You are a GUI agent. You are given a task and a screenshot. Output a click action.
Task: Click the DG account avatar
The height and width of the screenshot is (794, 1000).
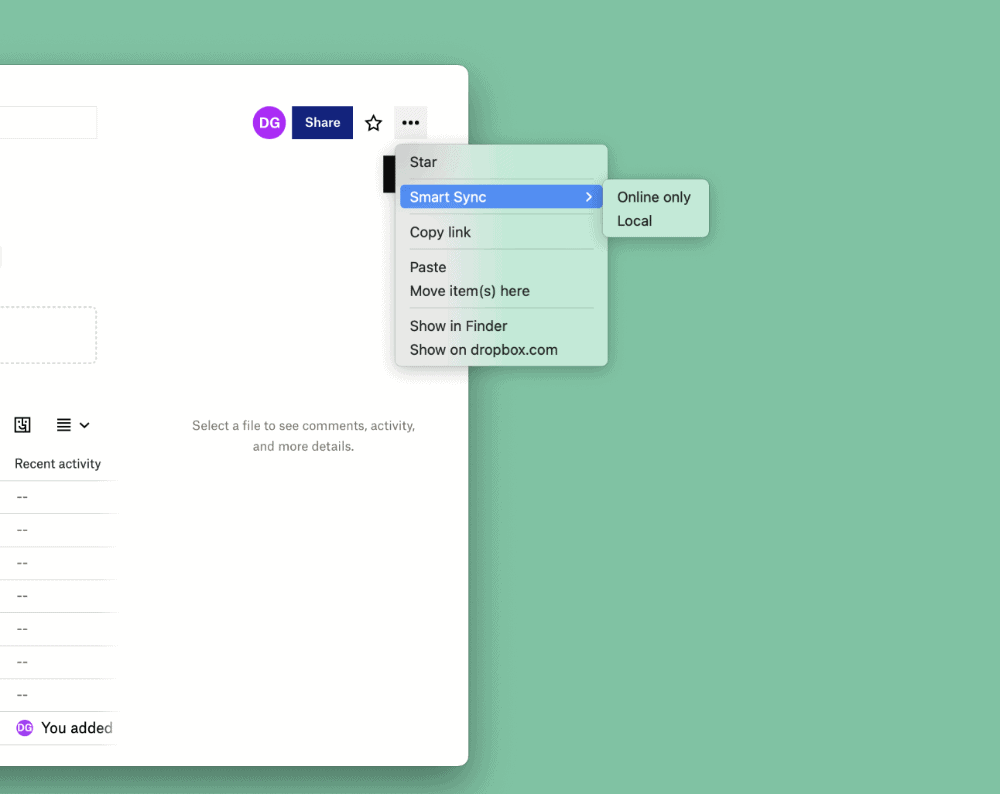click(268, 122)
